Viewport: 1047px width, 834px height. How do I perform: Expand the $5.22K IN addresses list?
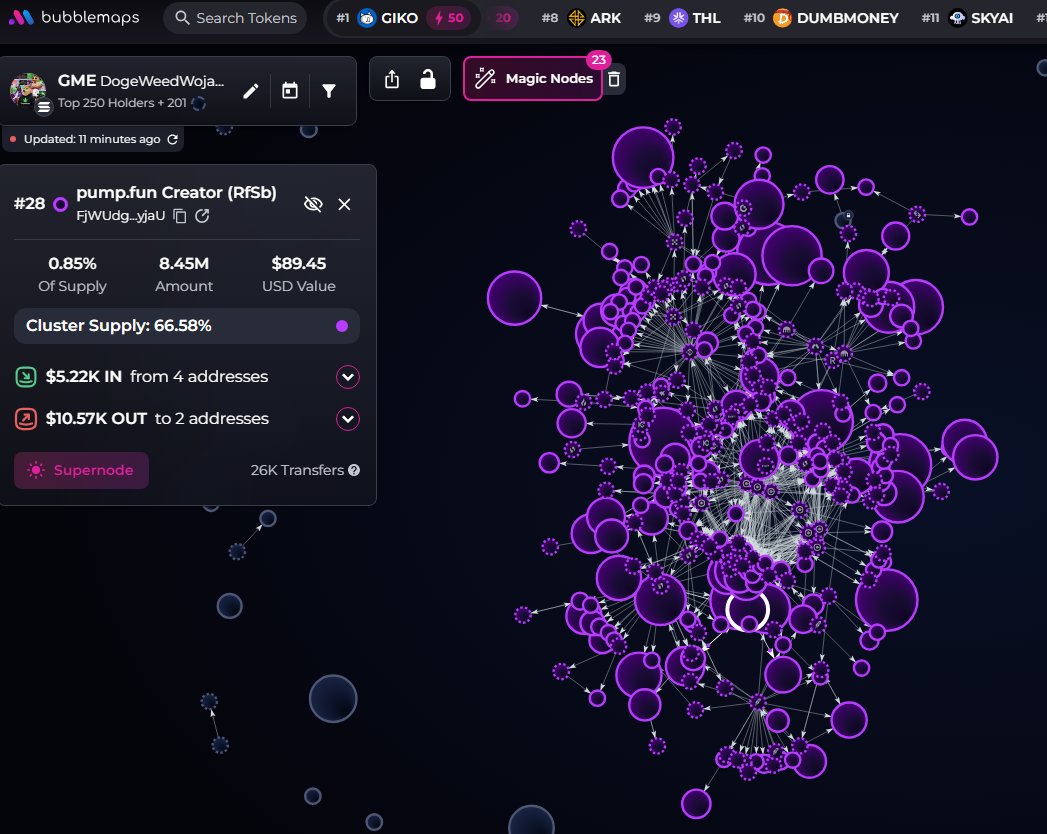347,377
